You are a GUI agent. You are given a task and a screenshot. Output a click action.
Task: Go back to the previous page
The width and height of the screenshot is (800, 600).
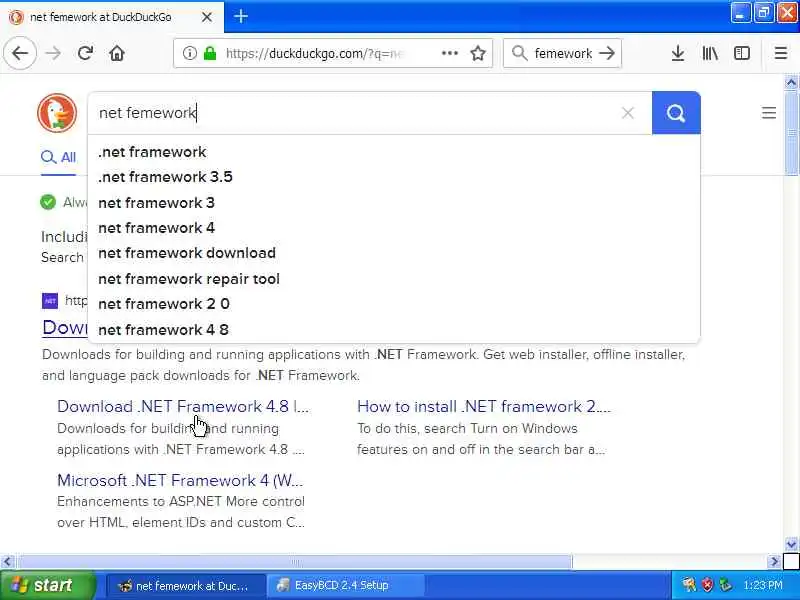coord(20,53)
